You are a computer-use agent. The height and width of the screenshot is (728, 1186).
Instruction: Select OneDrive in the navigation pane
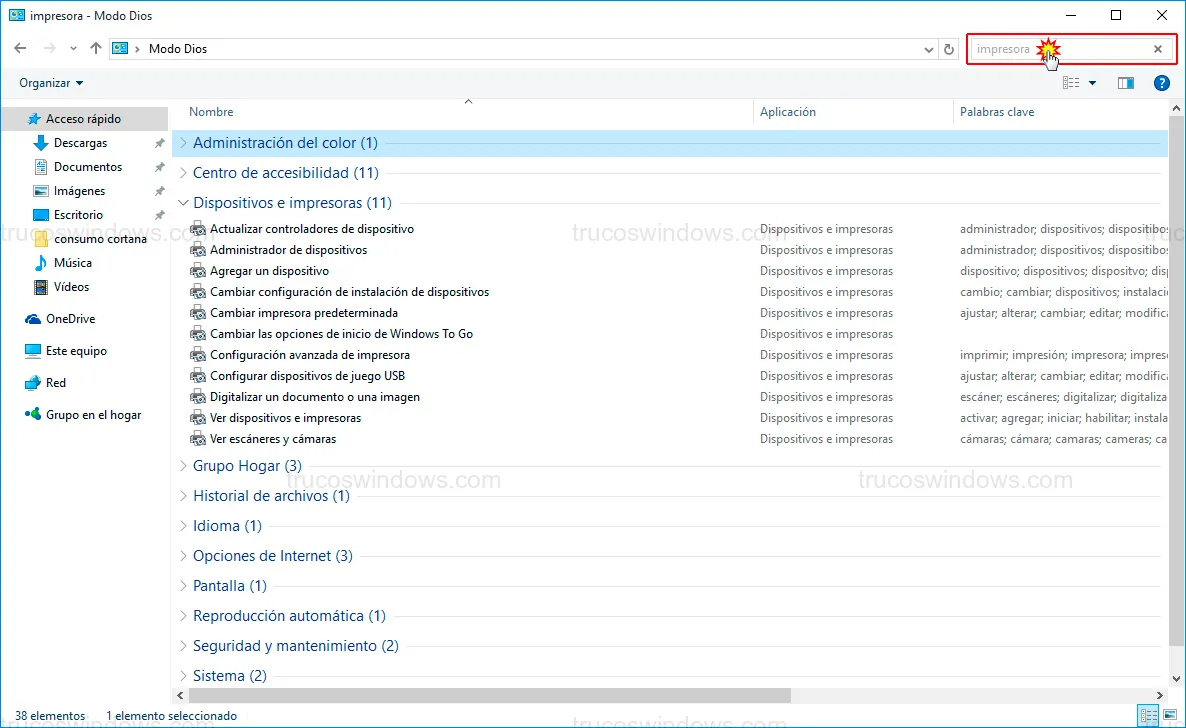tap(70, 319)
